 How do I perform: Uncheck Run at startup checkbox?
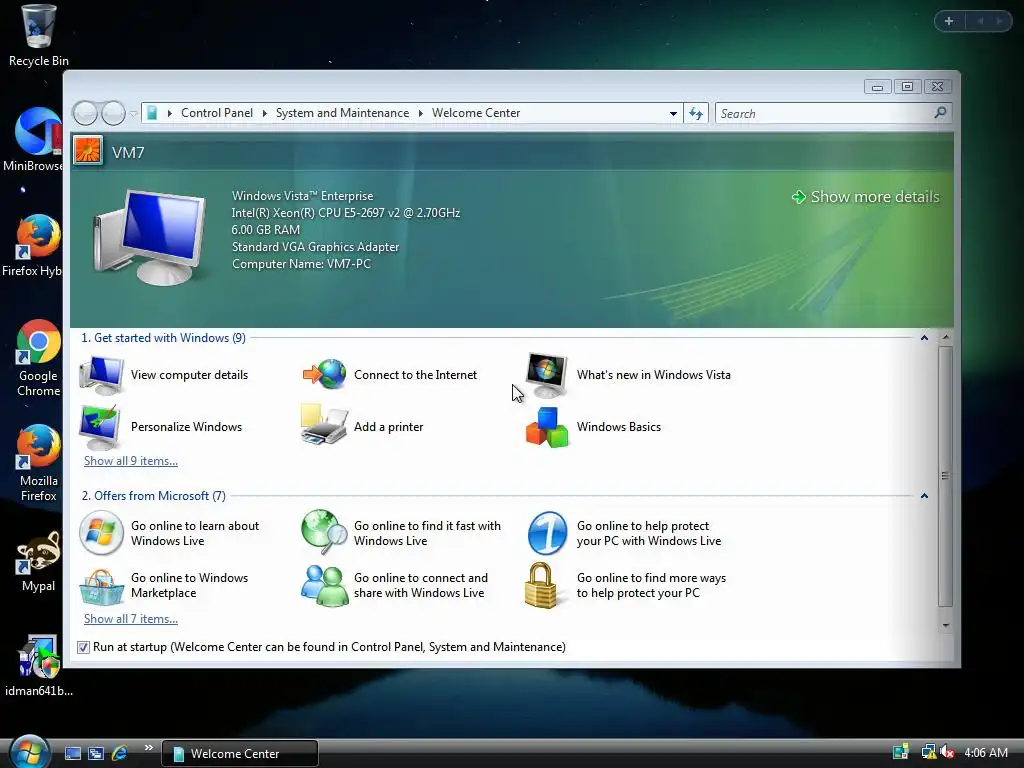(84, 647)
